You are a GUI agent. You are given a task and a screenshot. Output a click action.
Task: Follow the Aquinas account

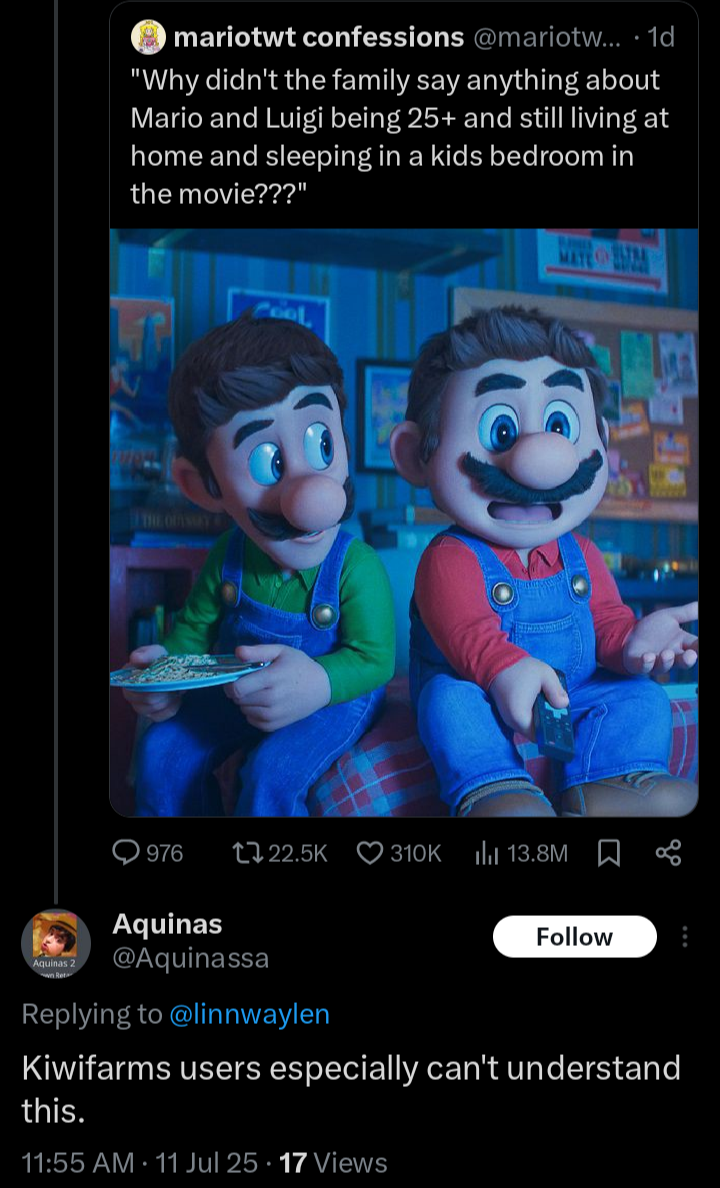tap(574, 936)
